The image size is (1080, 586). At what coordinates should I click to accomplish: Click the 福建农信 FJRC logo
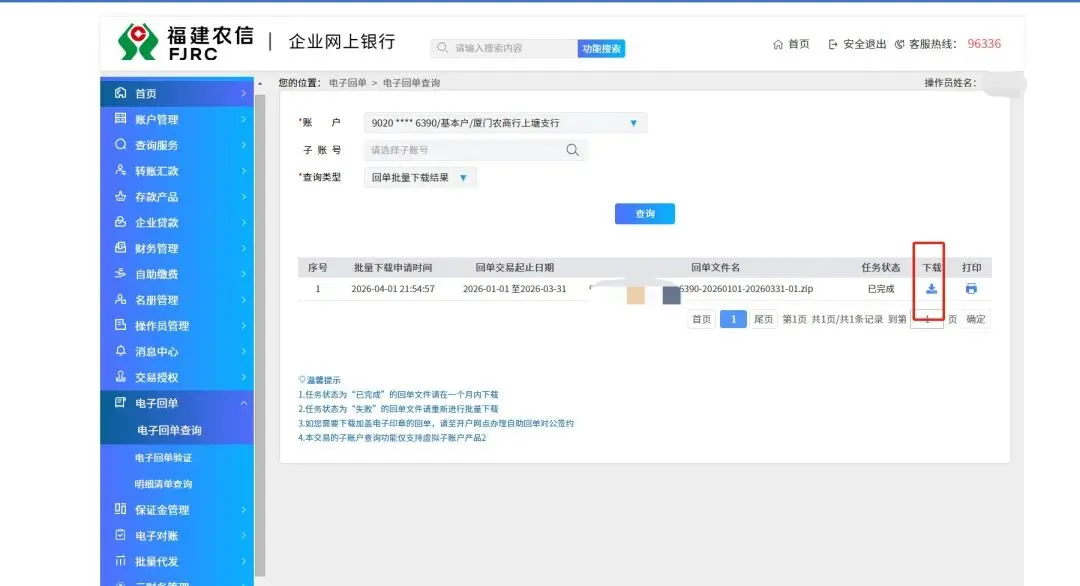pos(186,42)
